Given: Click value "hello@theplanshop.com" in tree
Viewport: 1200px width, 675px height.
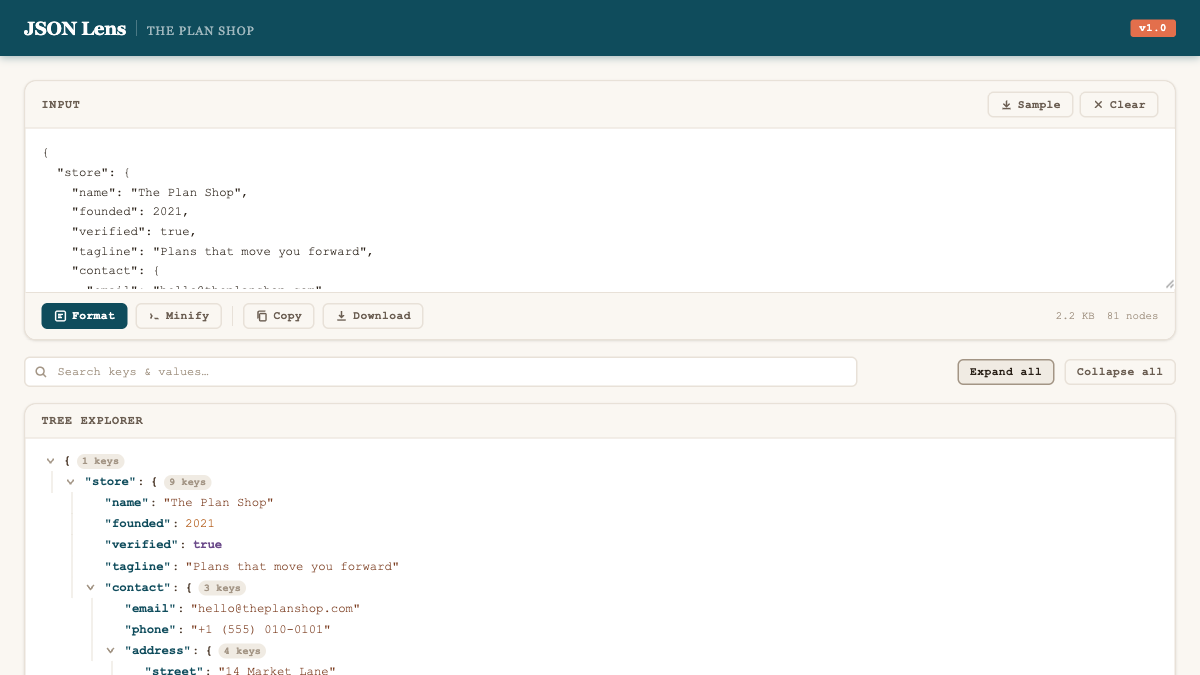Looking at the screenshot, I should pos(275,609).
